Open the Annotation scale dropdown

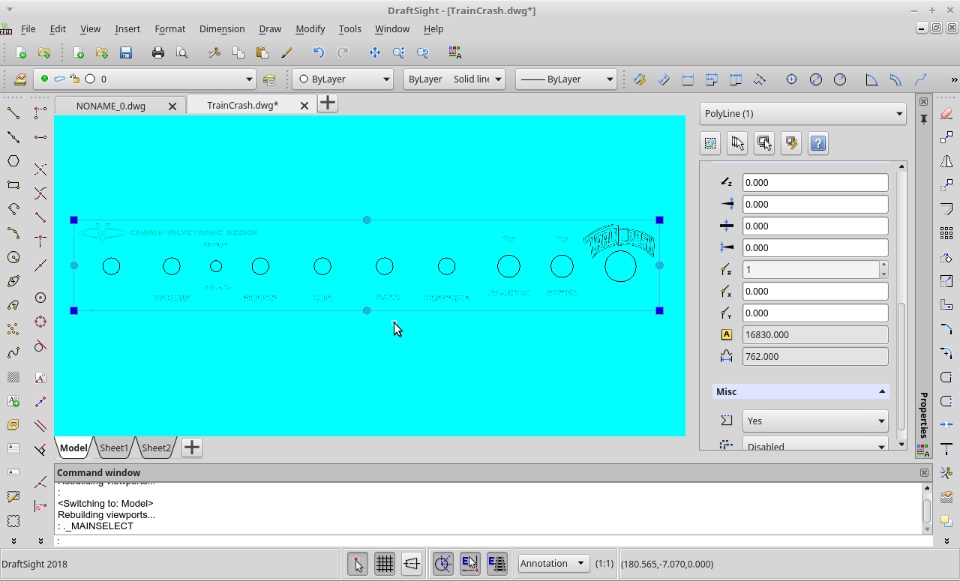click(553, 563)
